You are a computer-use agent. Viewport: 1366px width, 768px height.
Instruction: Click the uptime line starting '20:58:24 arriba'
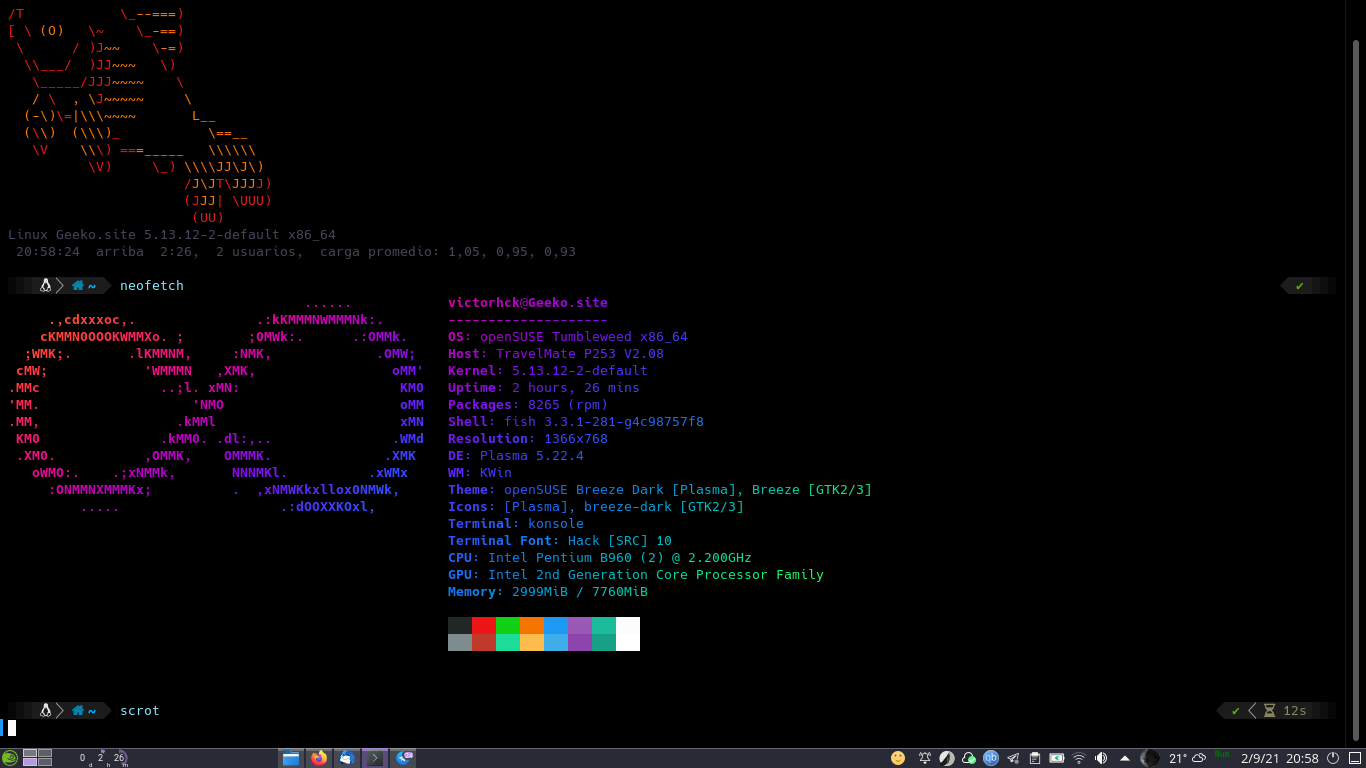click(296, 252)
